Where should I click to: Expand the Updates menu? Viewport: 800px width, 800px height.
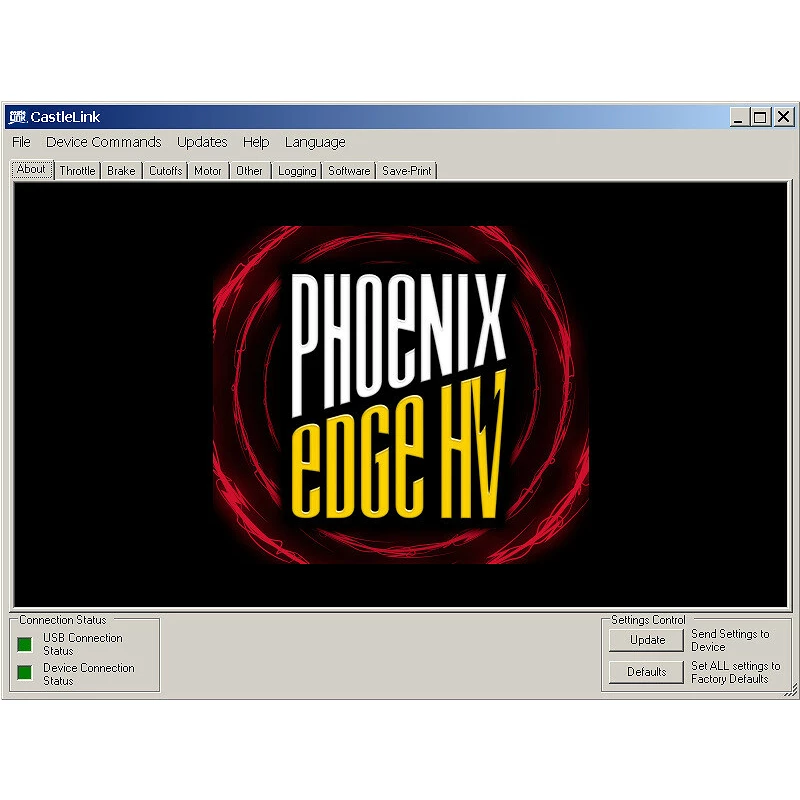(x=202, y=142)
